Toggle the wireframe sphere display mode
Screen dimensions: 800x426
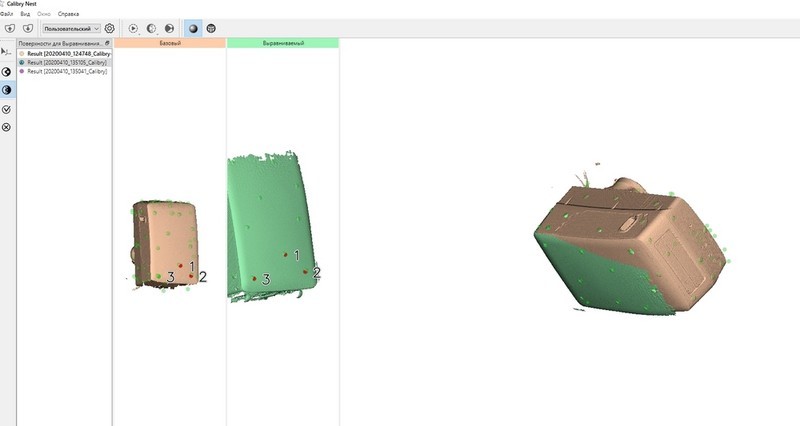coord(211,29)
